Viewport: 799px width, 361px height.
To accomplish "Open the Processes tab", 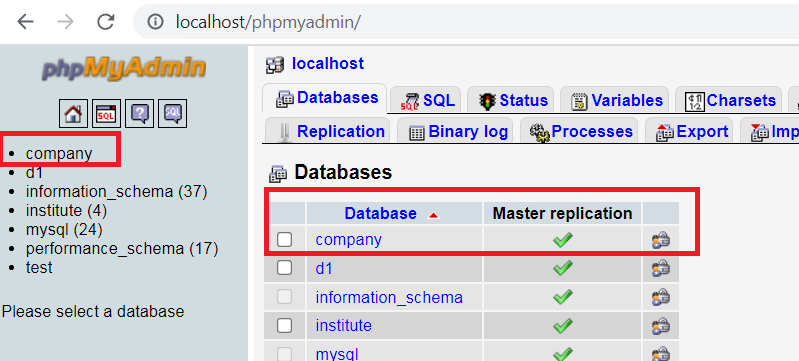I will [x=580, y=131].
